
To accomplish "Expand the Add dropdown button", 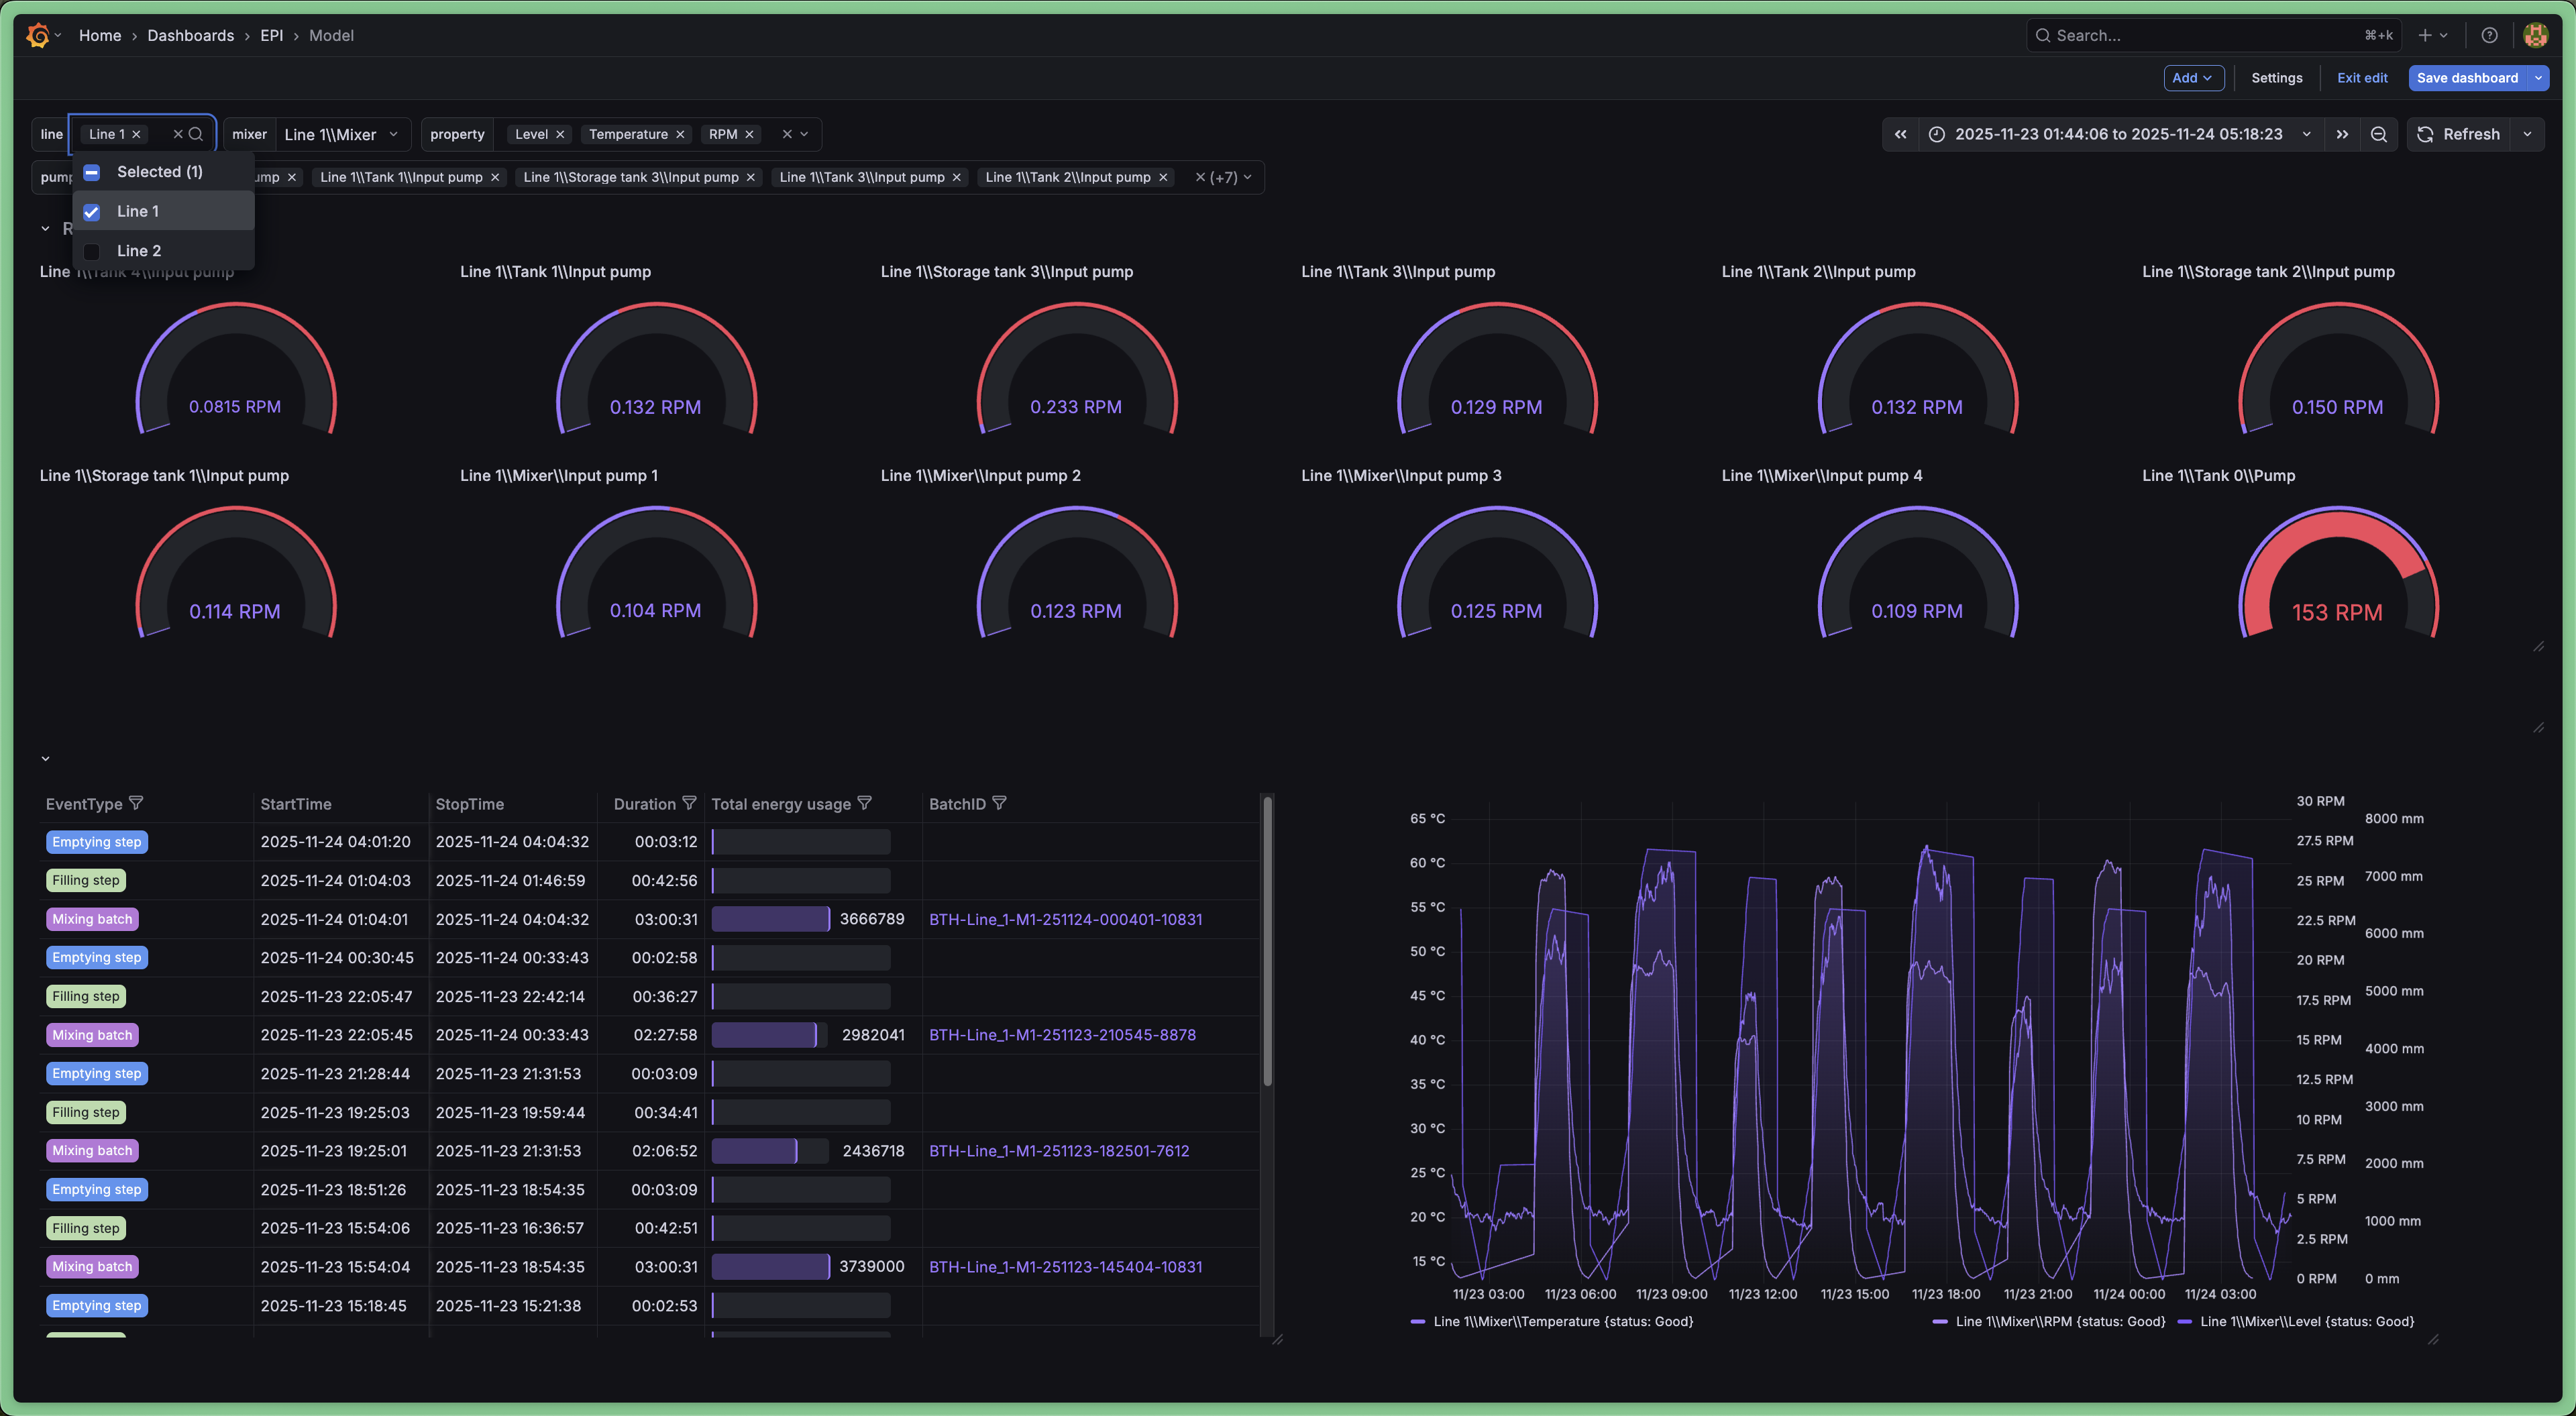I will pos(2193,78).
